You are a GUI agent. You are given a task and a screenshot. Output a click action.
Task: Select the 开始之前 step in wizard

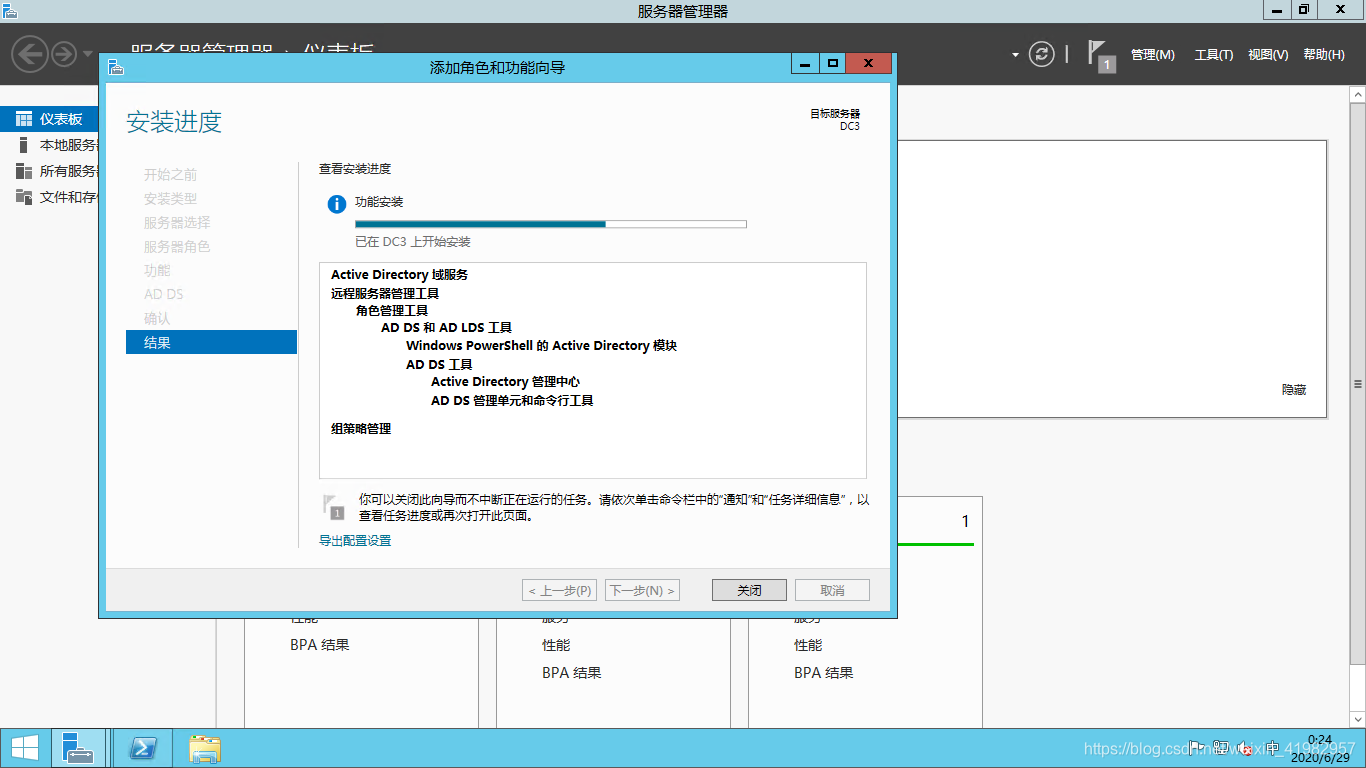pyautogui.click(x=171, y=174)
